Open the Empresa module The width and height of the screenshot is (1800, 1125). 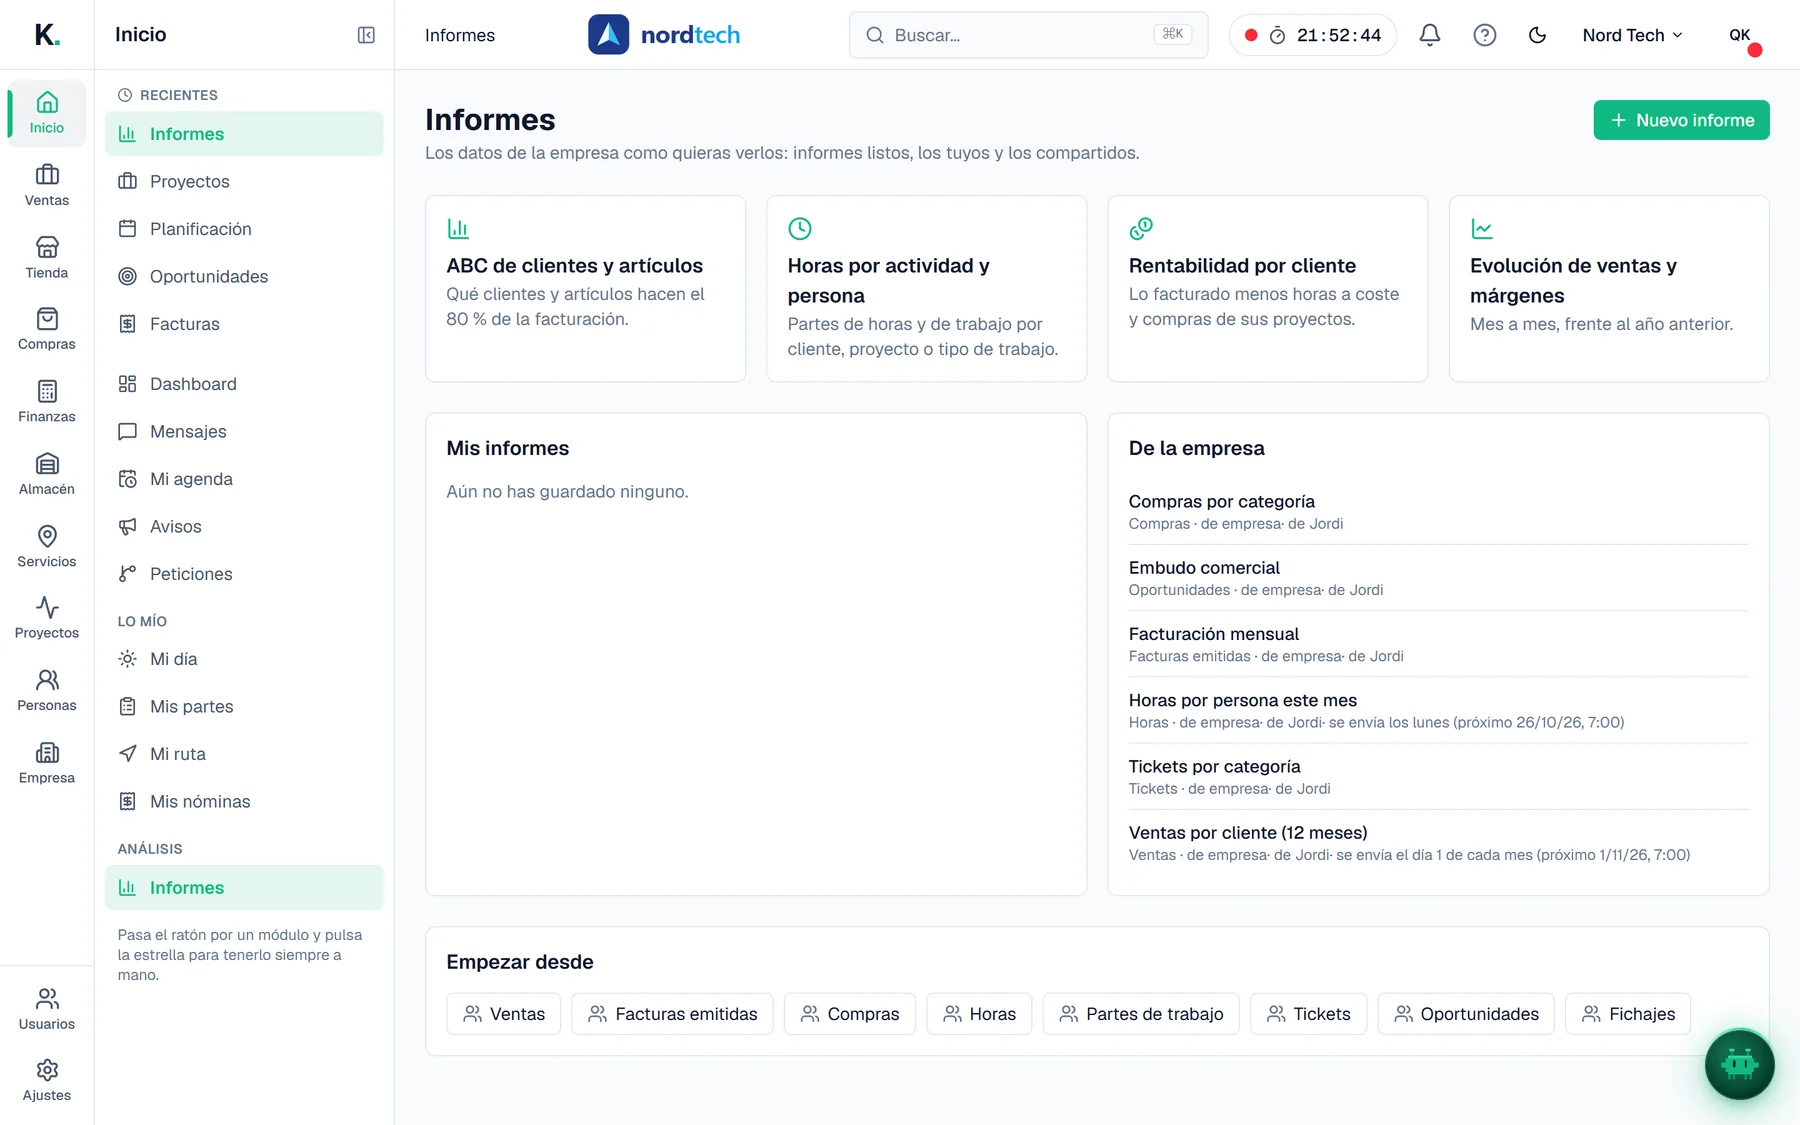47,764
